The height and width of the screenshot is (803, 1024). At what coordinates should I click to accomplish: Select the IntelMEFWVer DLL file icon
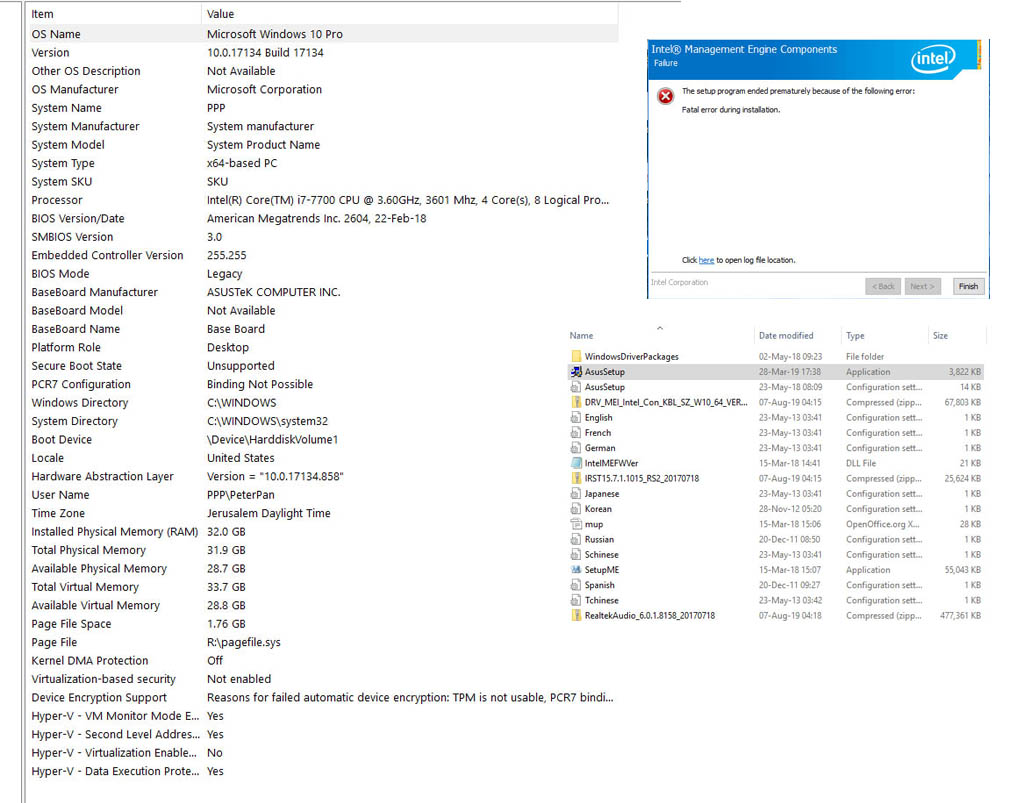pos(576,463)
